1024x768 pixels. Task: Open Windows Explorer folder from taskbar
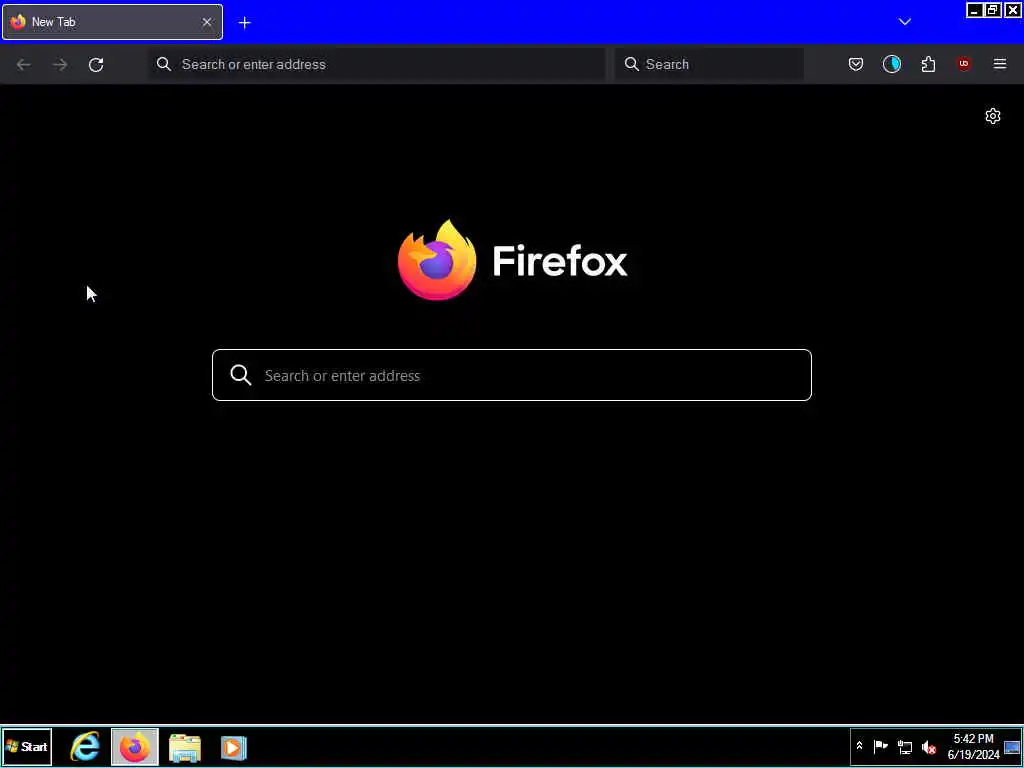185,748
